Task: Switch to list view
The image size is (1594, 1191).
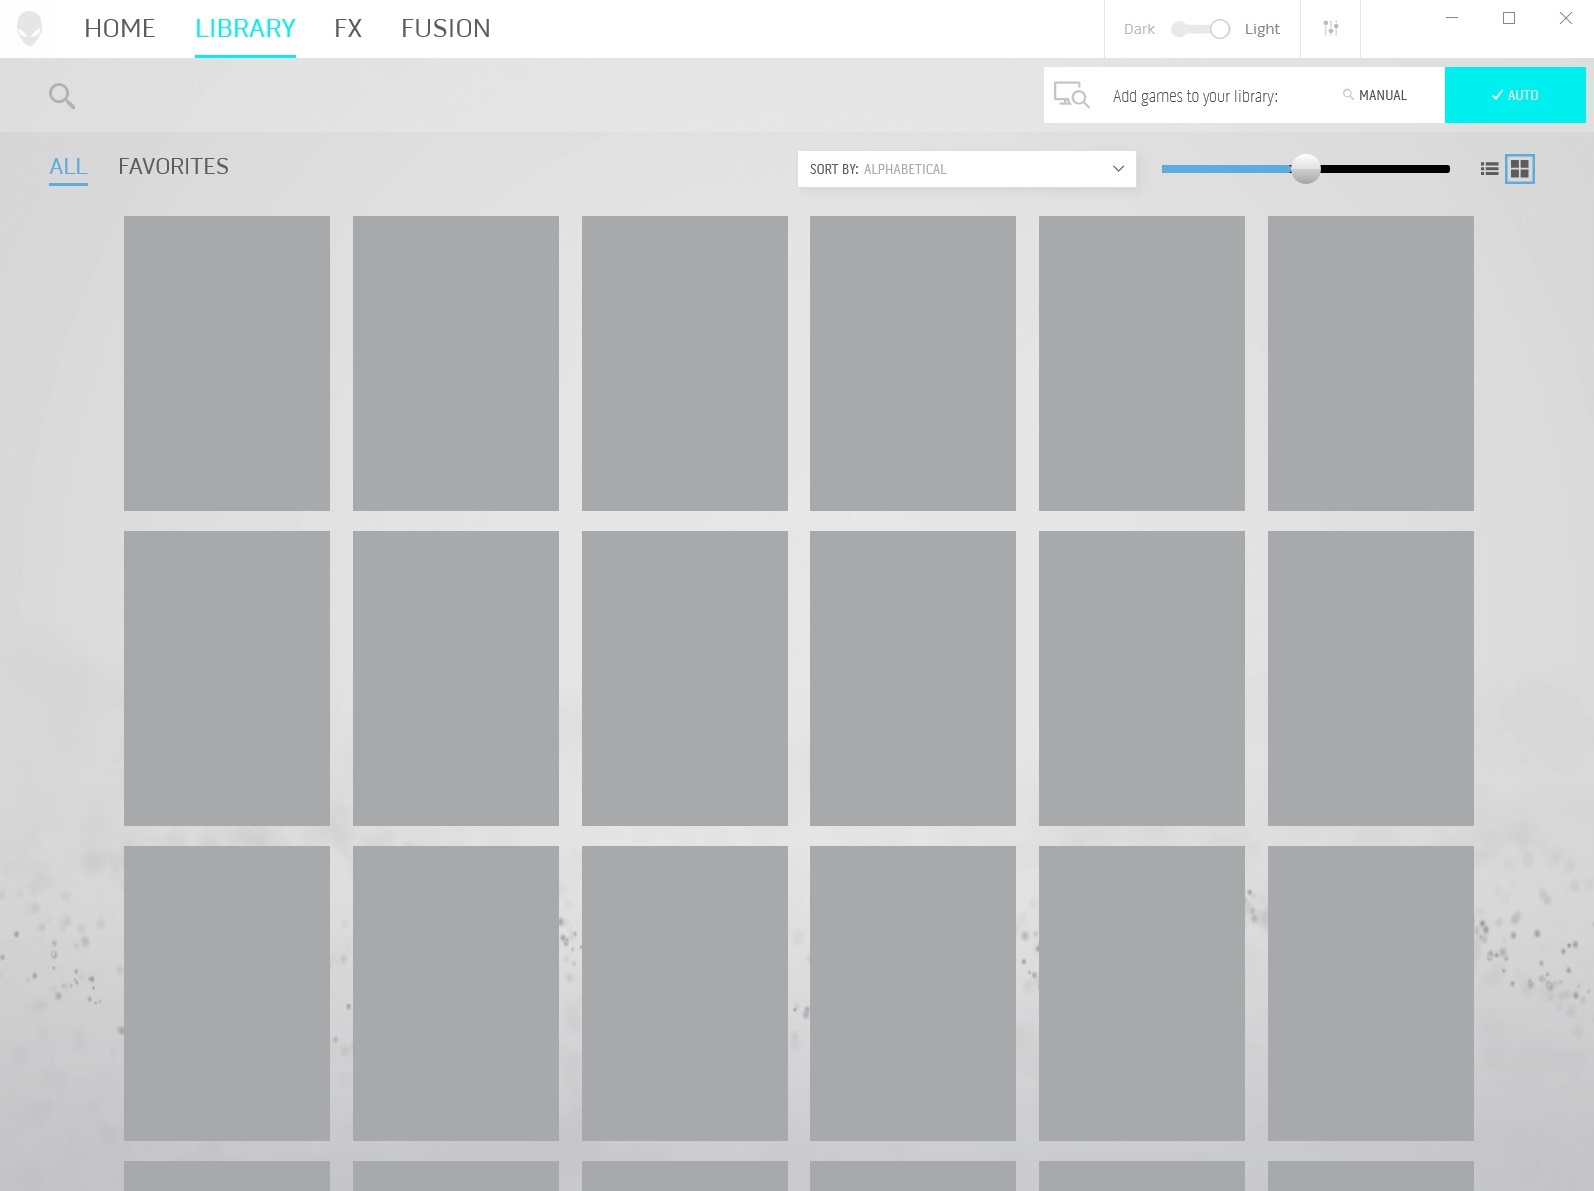Action: pos(1489,169)
